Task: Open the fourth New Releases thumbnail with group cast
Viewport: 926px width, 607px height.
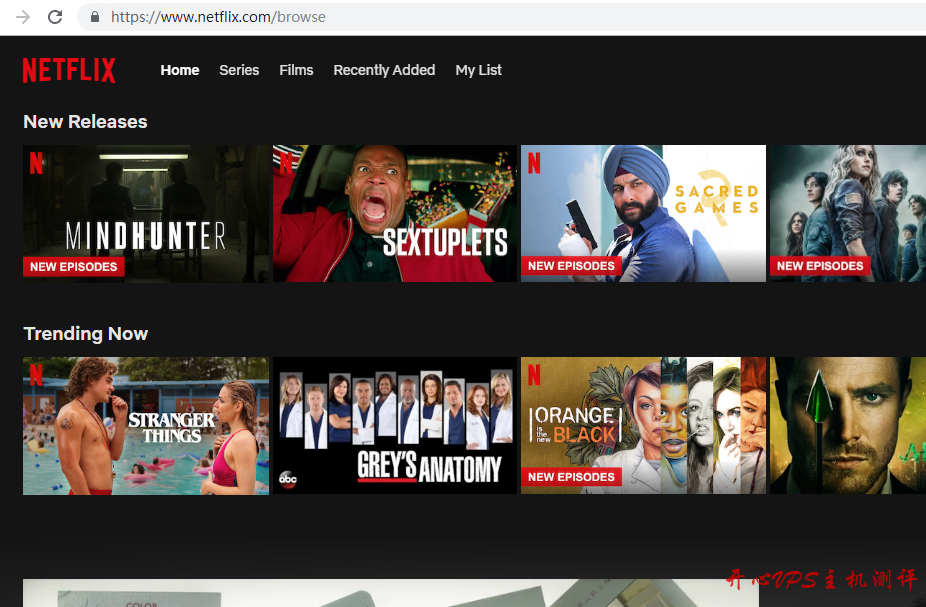Action: coord(848,214)
